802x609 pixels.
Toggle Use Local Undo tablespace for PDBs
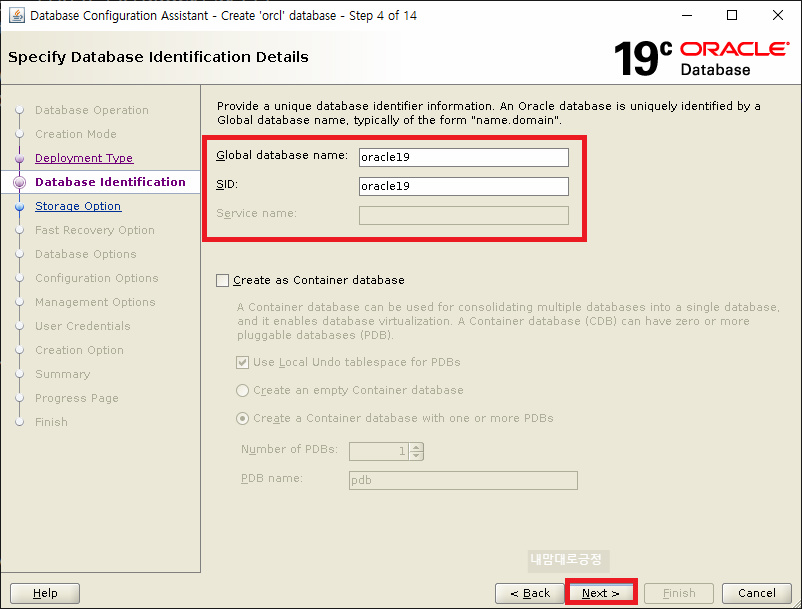[x=242, y=363]
